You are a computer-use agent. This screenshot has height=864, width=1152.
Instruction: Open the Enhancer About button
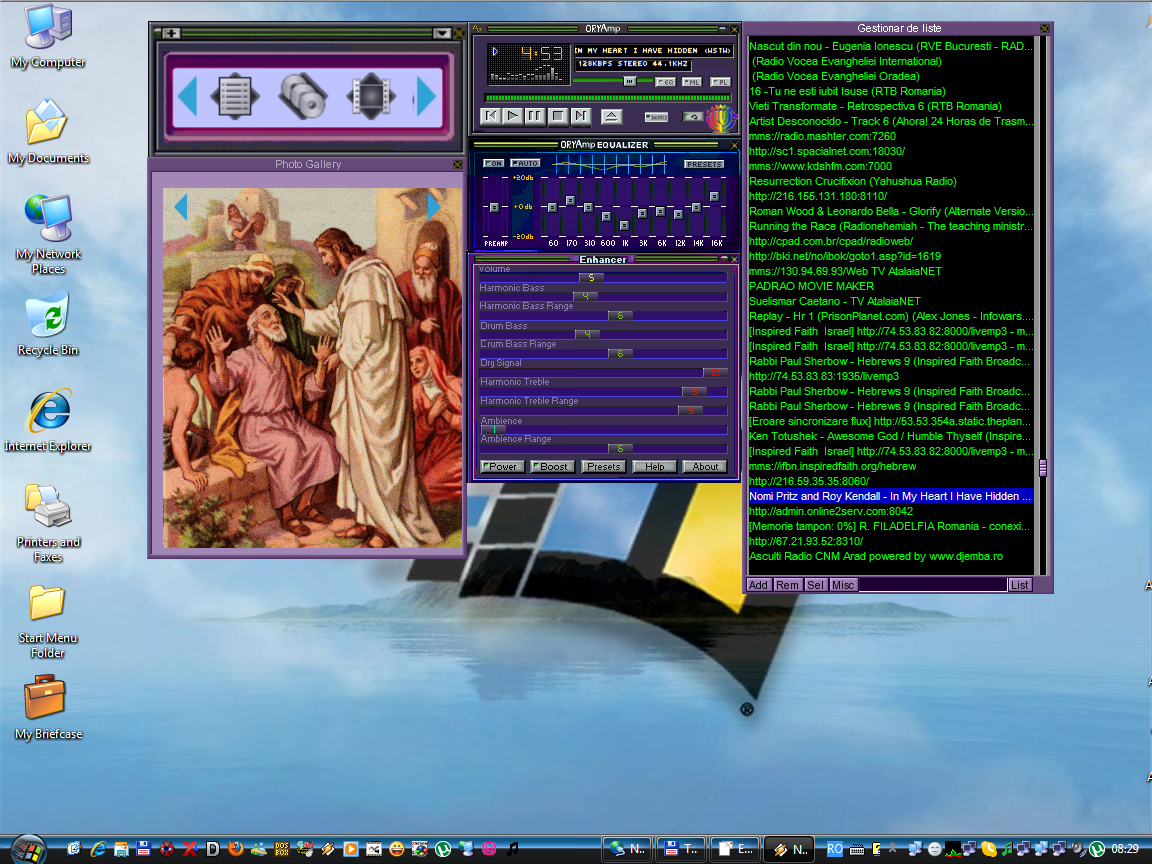click(x=706, y=467)
